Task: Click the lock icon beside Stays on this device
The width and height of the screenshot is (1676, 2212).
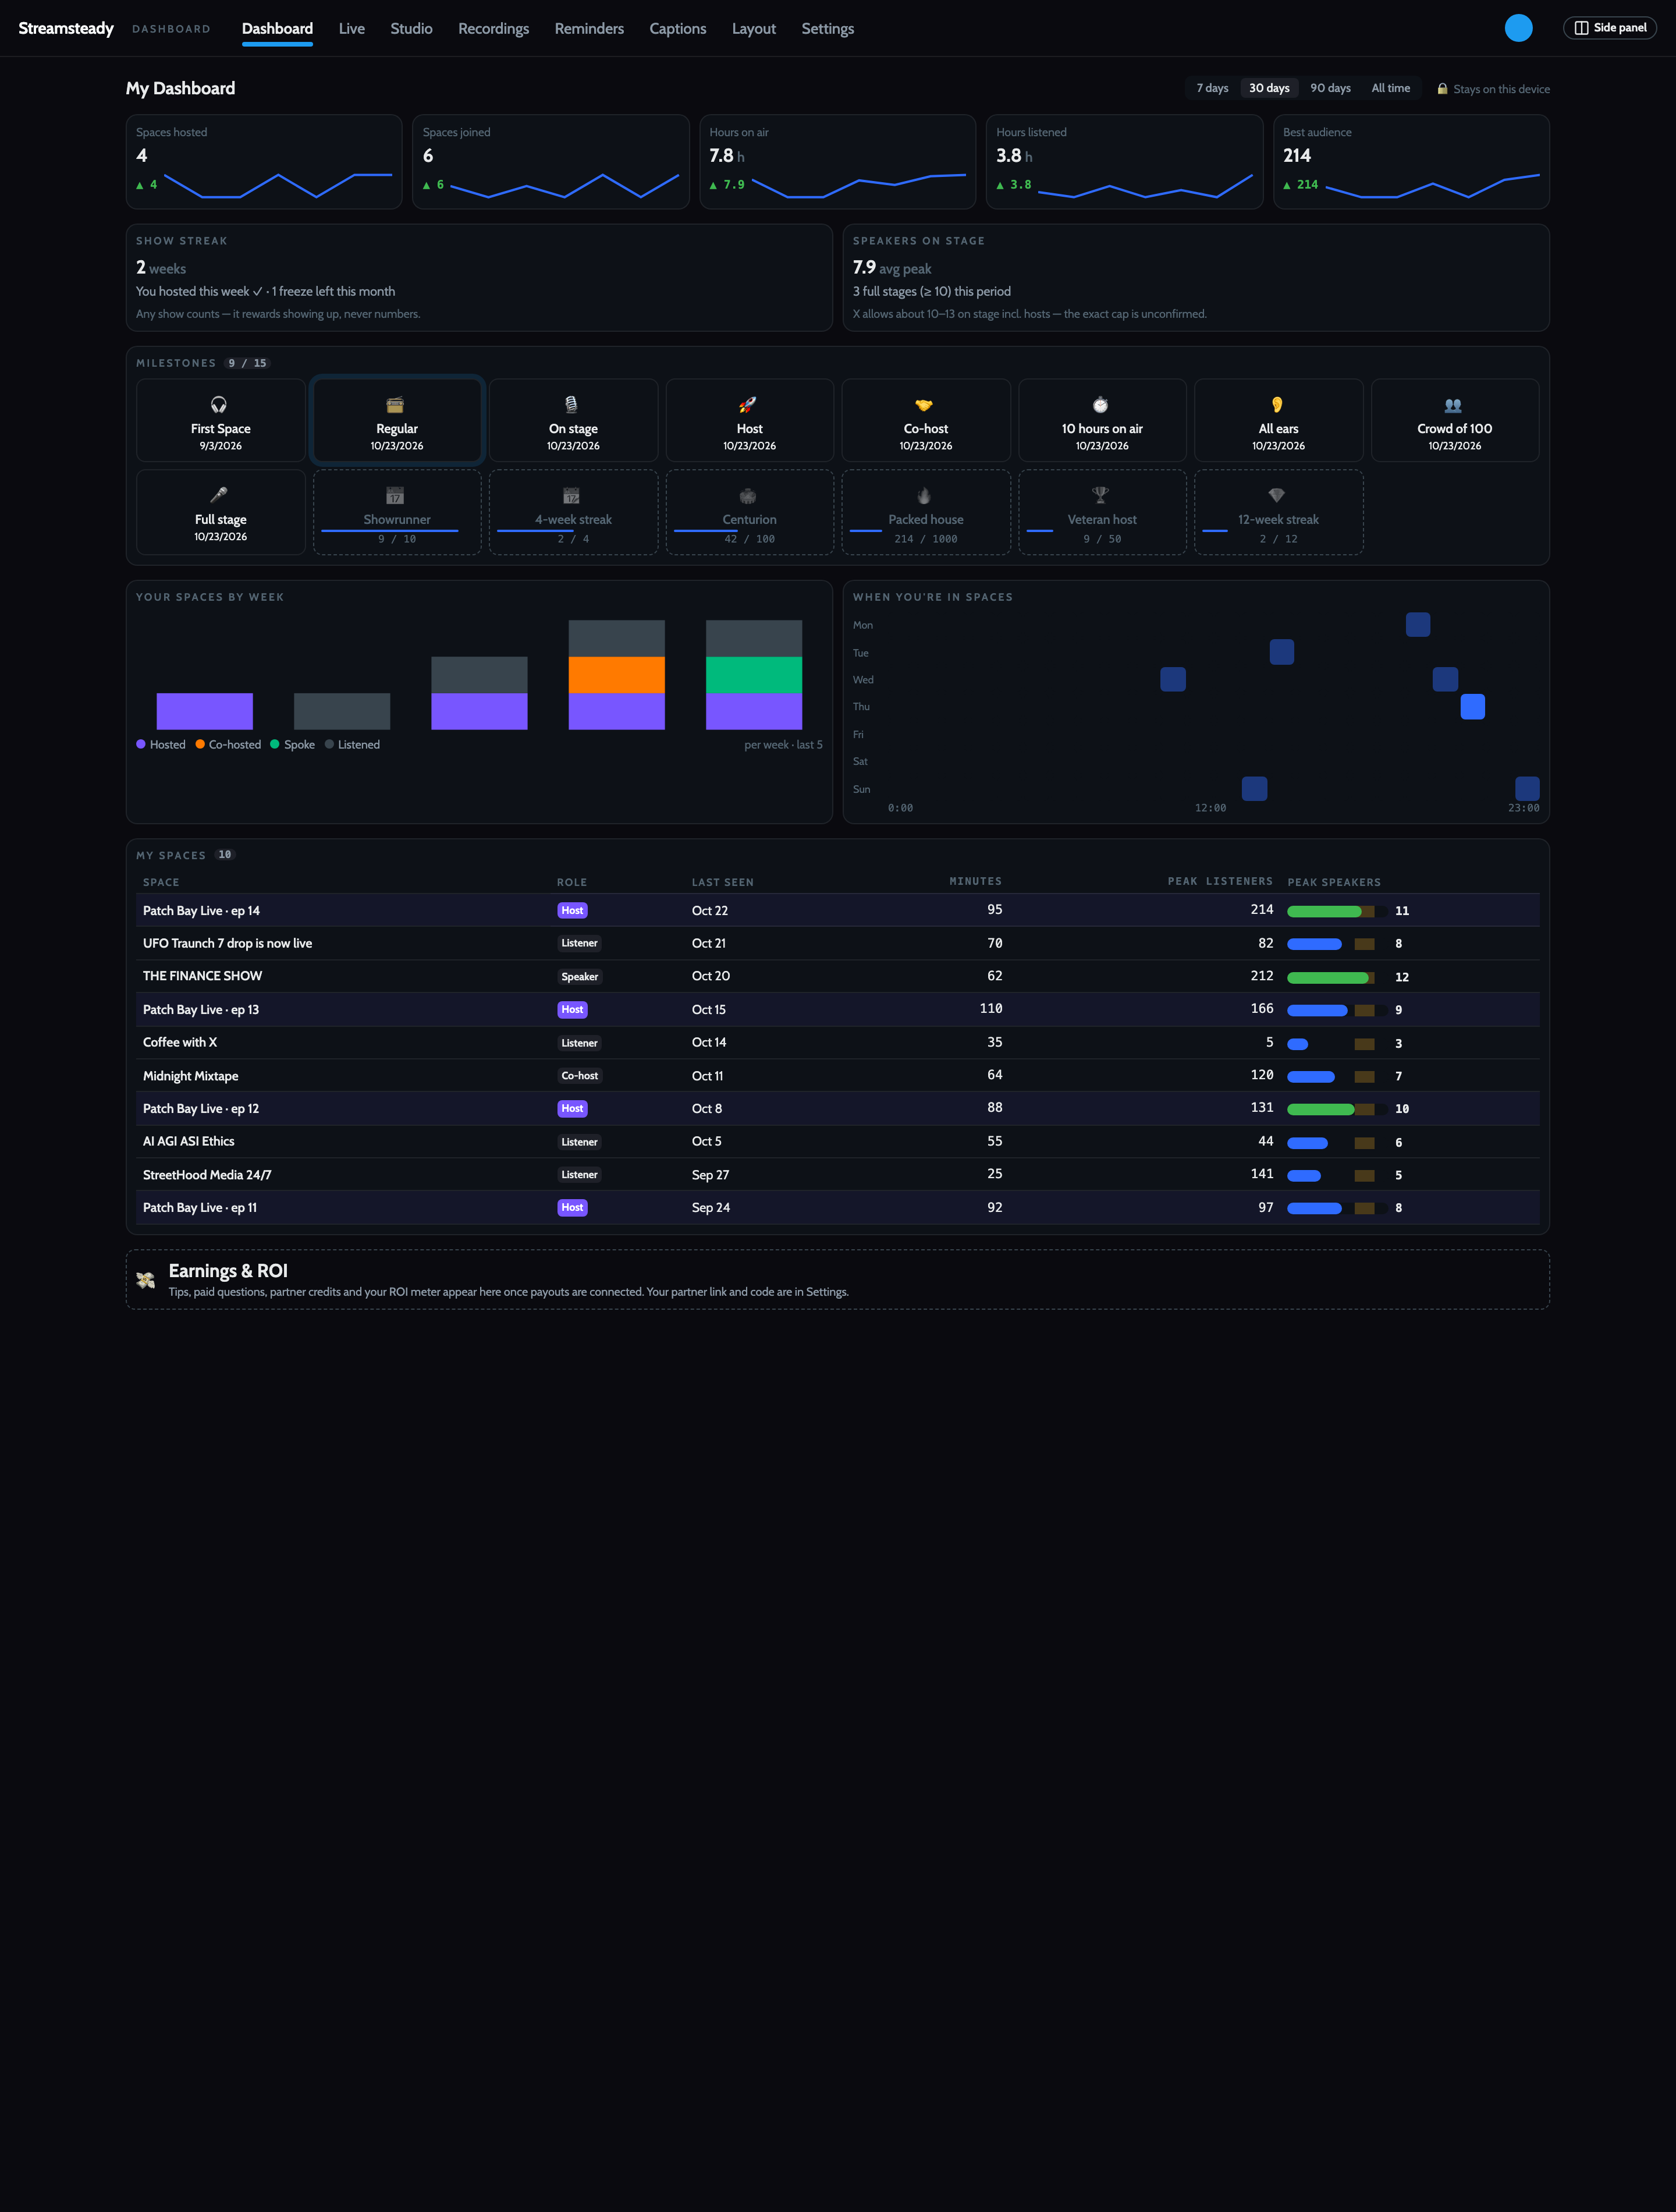Action: (x=1442, y=89)
